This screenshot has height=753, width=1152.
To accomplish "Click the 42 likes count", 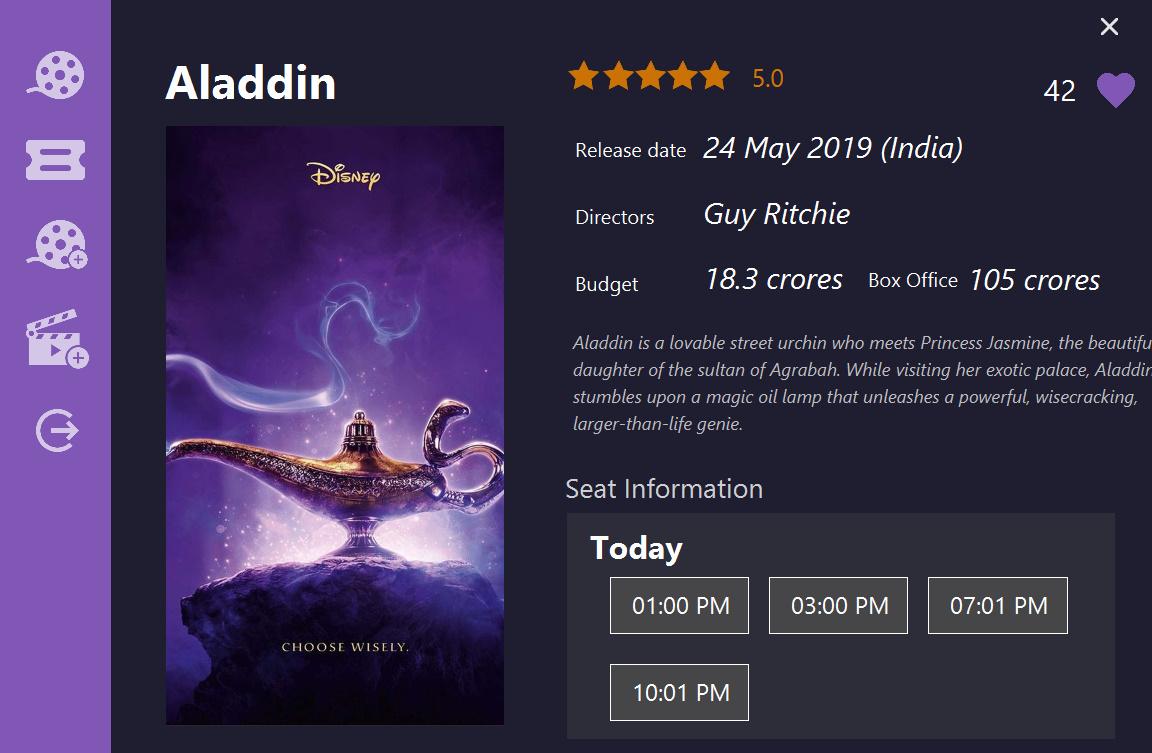I will click(x=1059, y=91).
